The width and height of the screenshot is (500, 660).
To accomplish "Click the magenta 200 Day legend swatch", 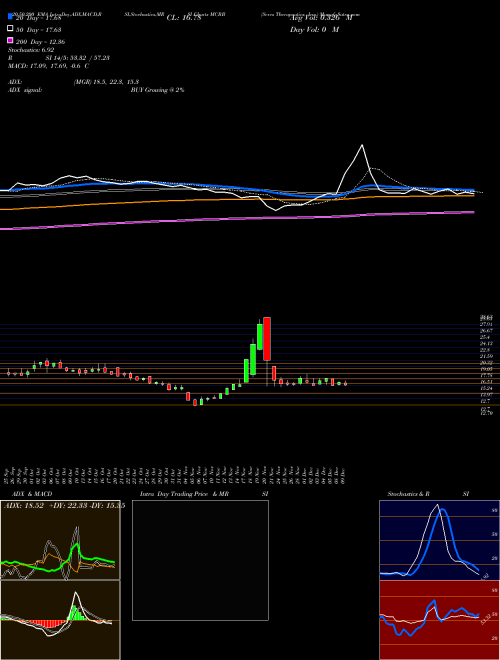I will click(x=10, y=40).
